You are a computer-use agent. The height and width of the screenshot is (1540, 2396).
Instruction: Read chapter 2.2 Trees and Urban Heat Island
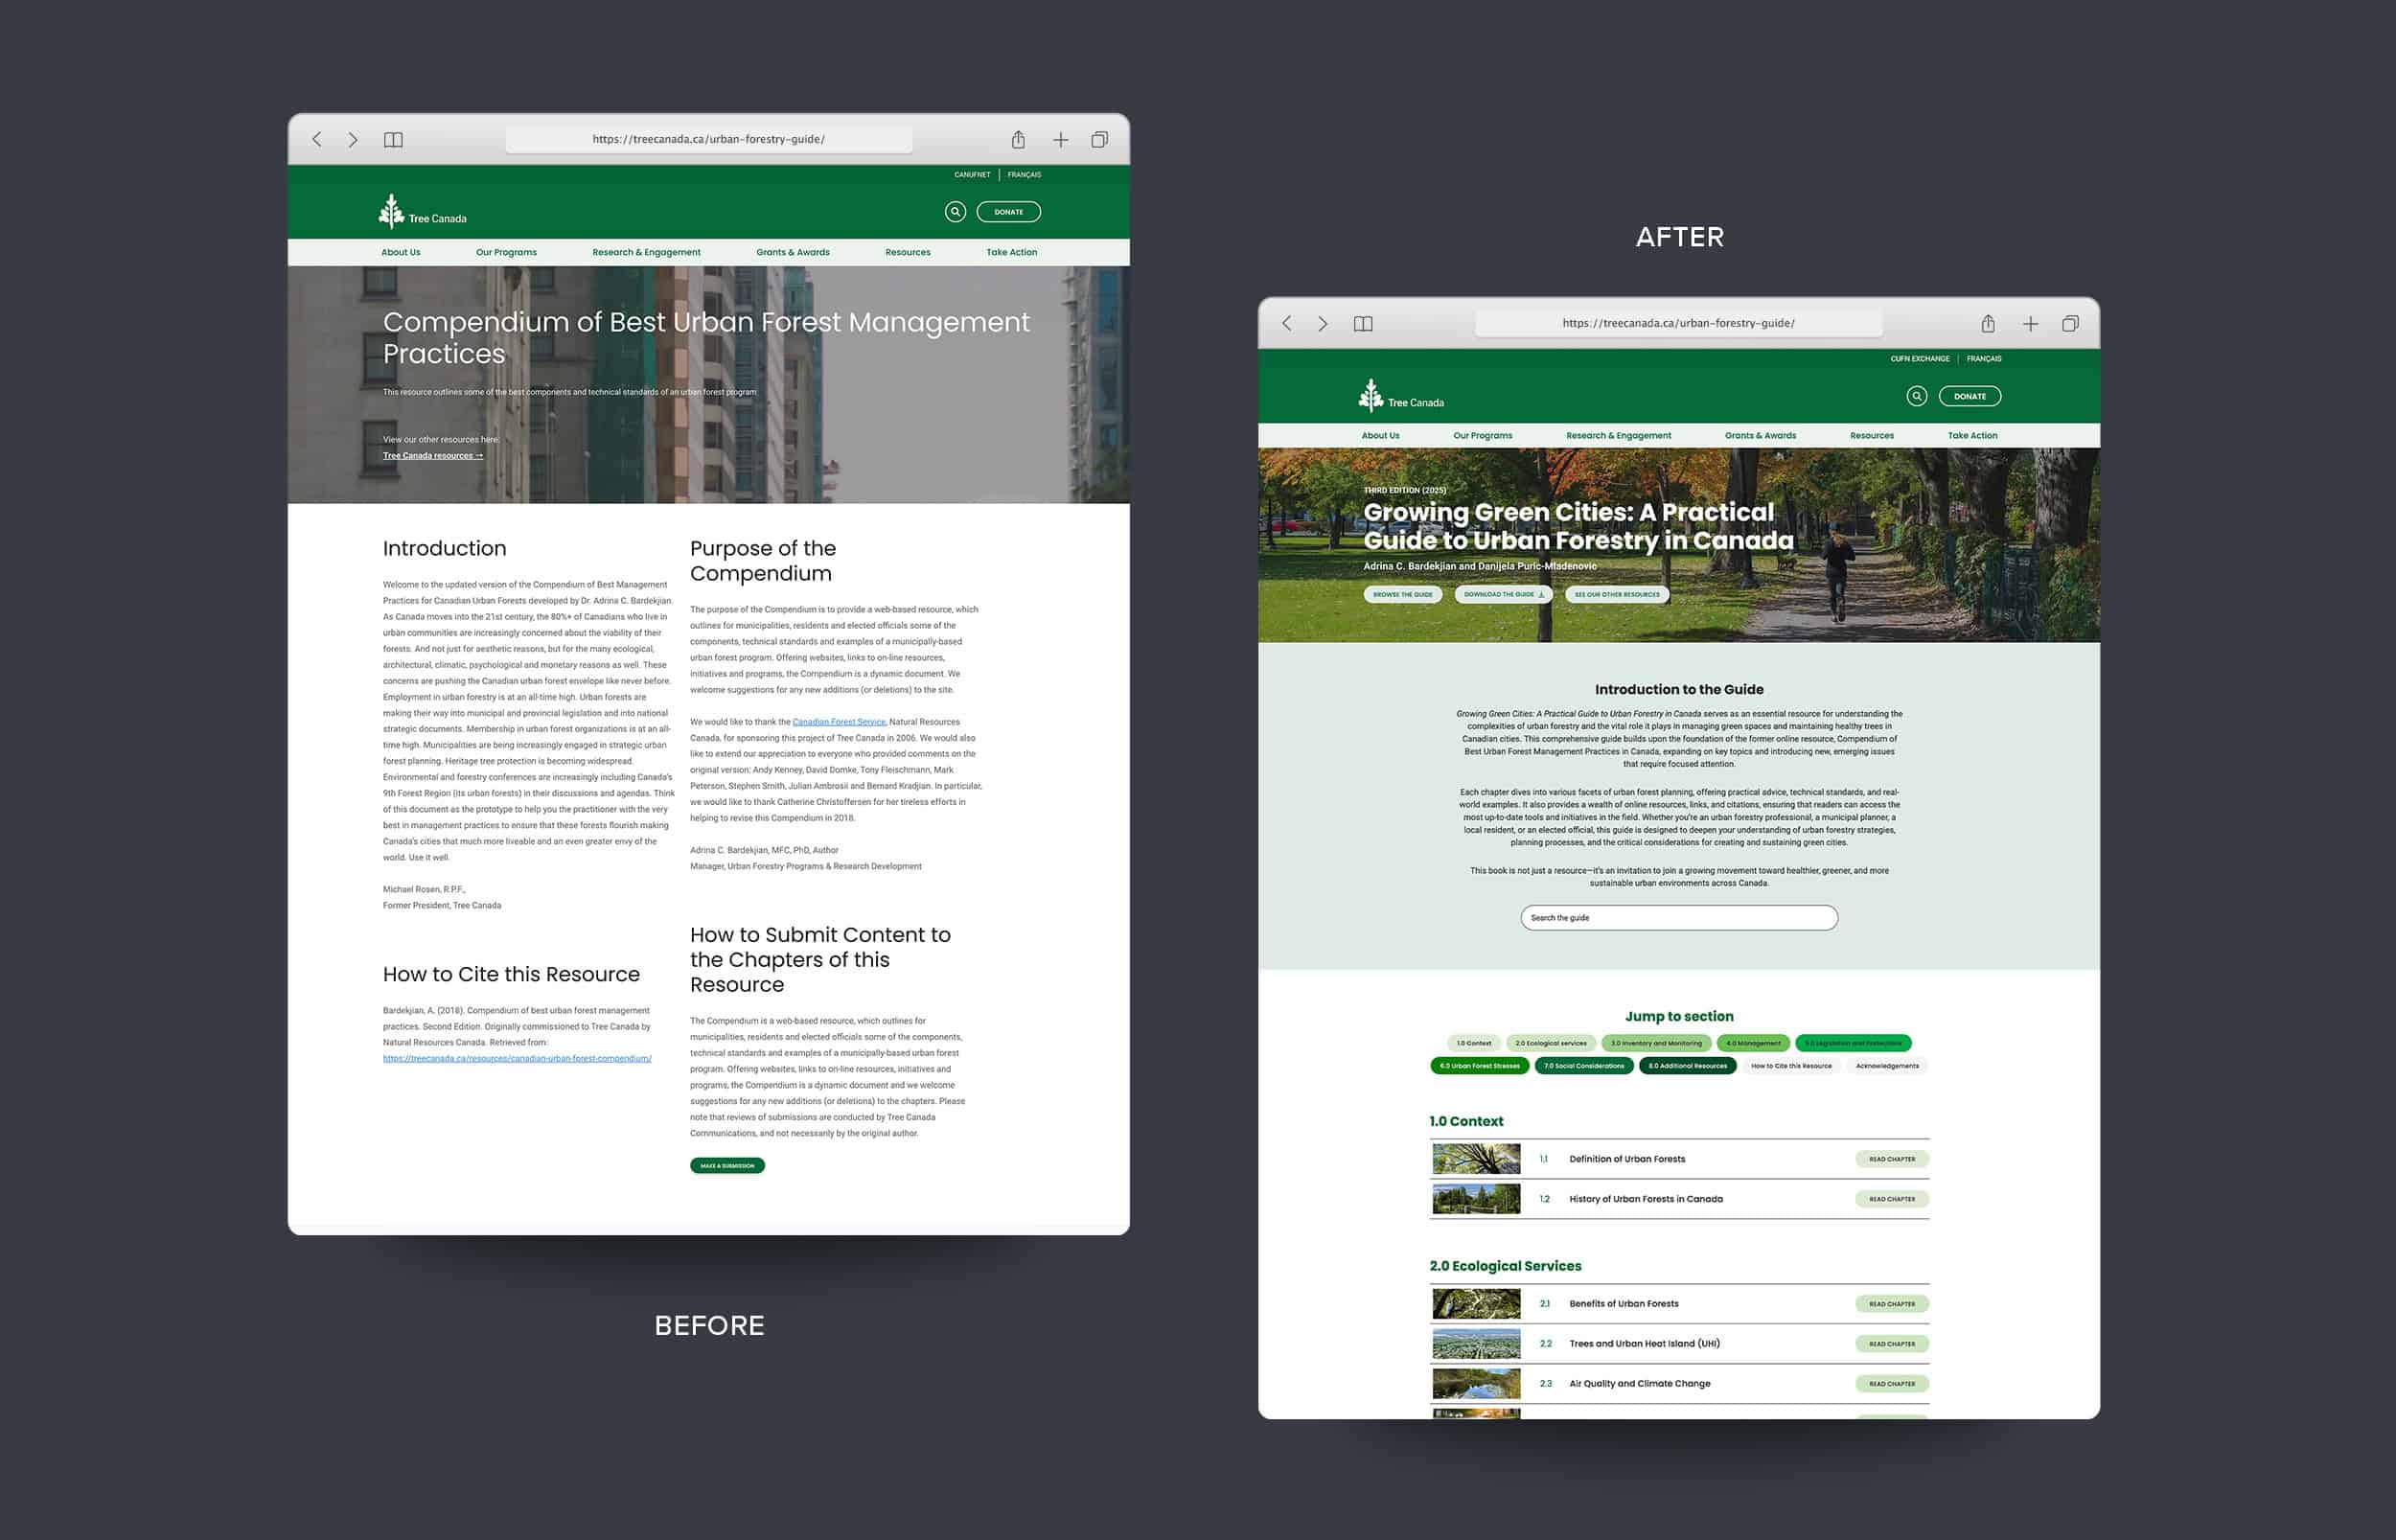click(x=1892, y=1344)
